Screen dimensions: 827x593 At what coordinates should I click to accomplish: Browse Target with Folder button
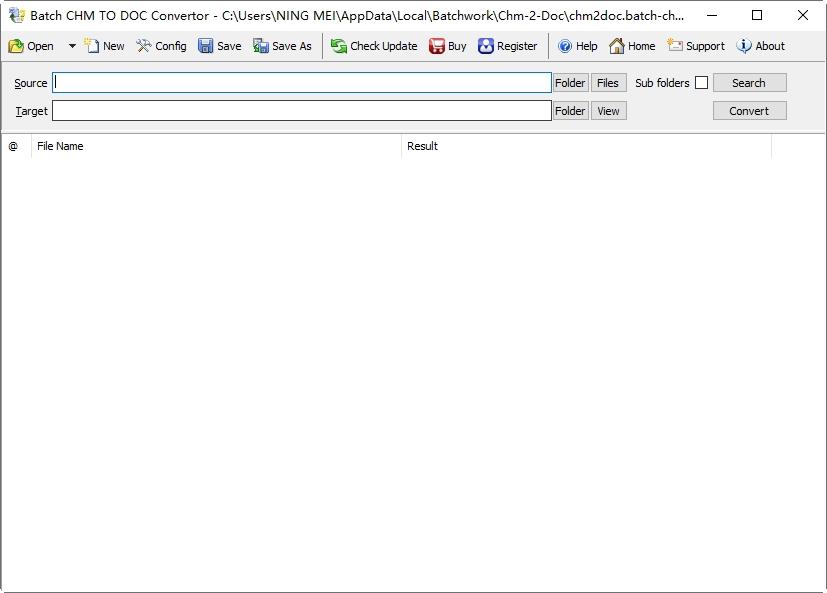[570, 111]
